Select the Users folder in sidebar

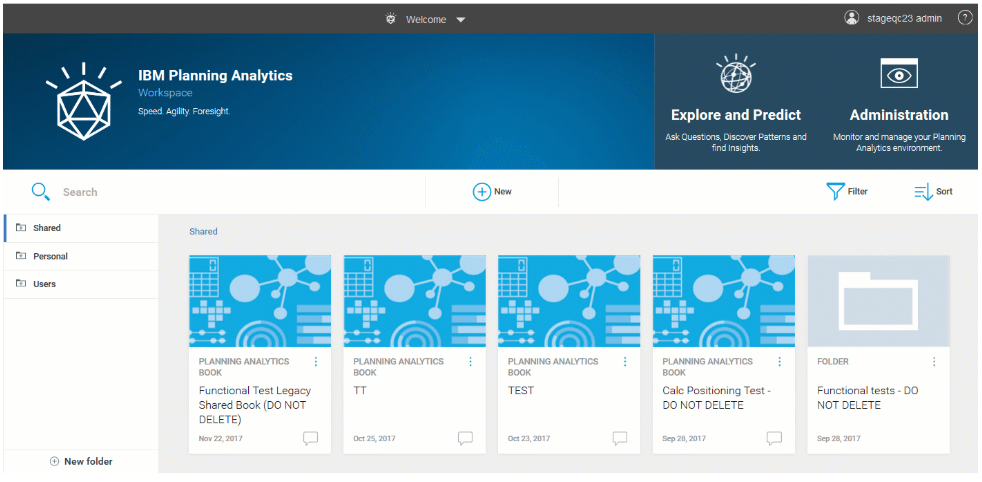click(81, 284)
